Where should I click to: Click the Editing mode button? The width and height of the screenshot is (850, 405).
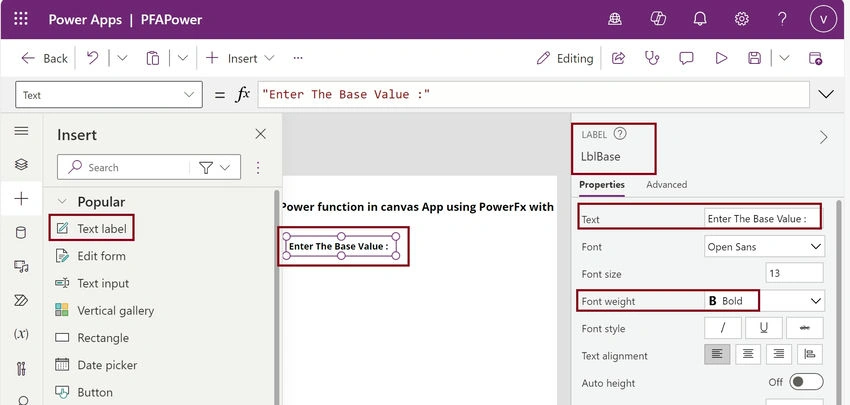point(565,58)
